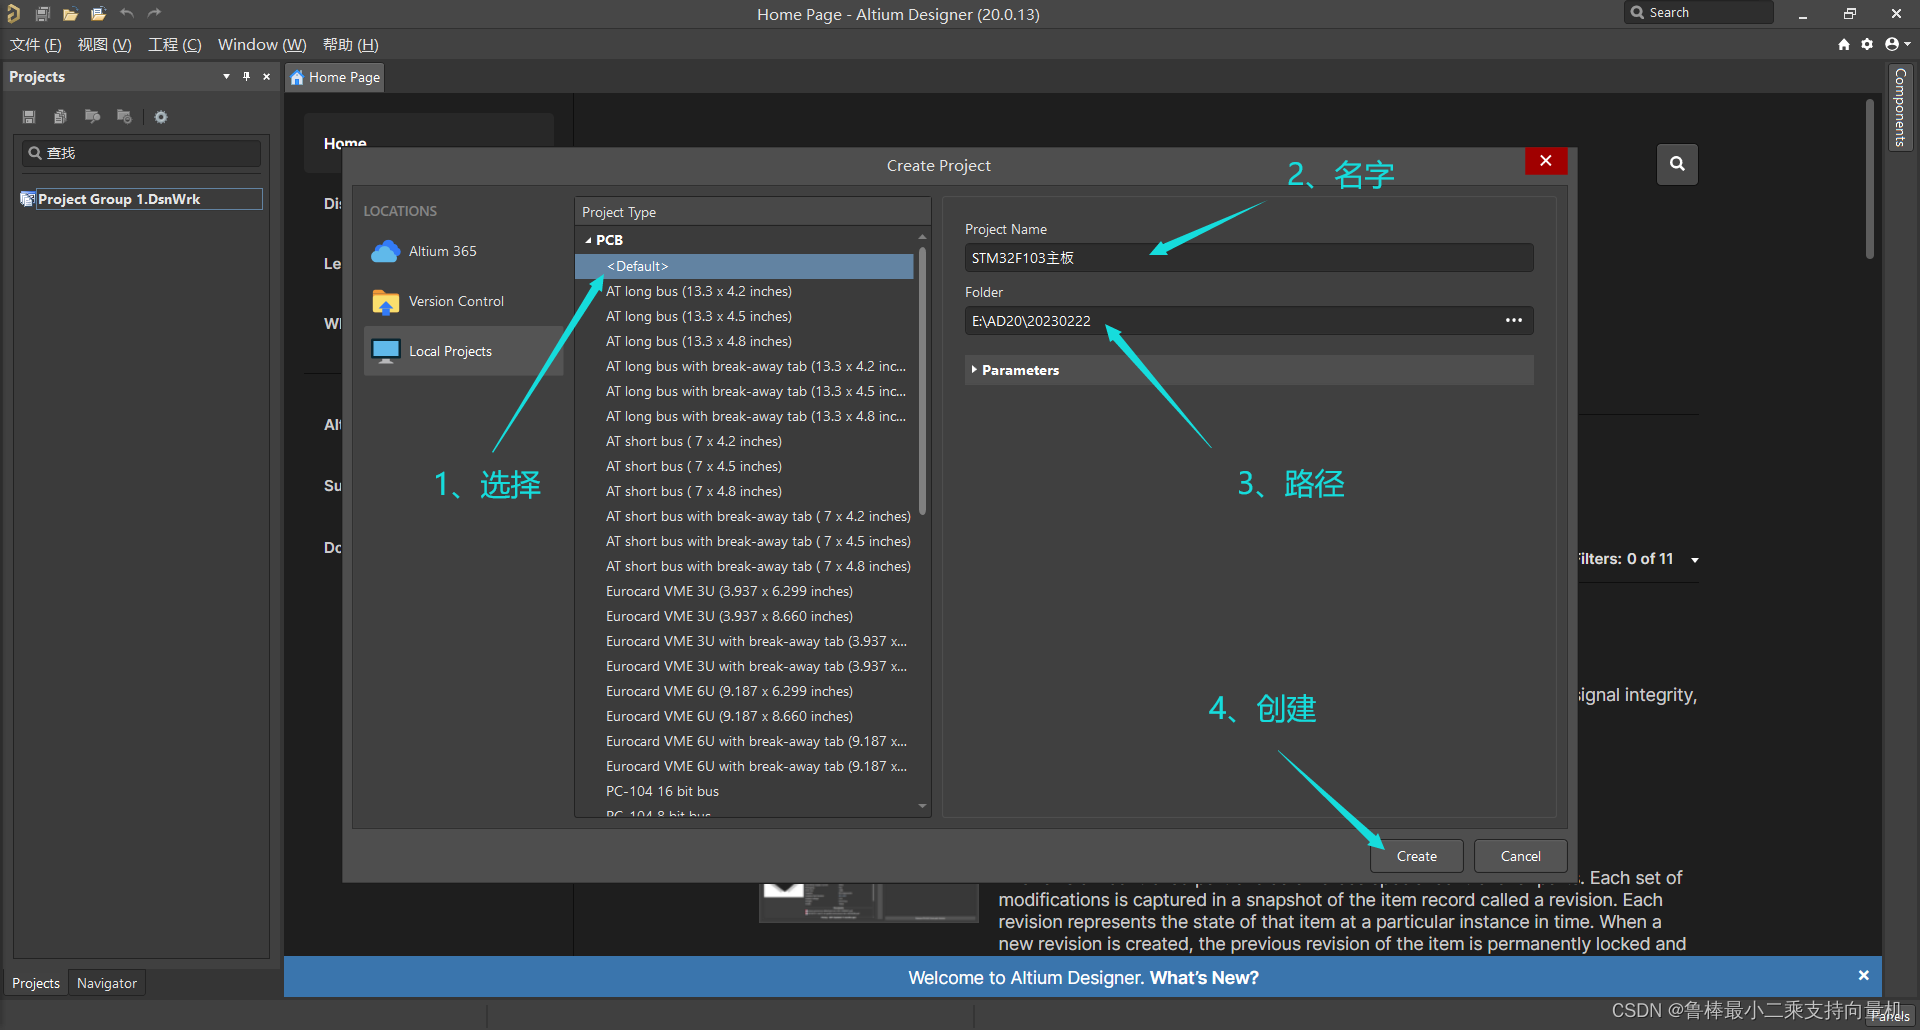Select Eurocard VME 3U (3.937 x 6.299 inches)
This screenshot has height=1030, width=1920.
click(729, 591)
